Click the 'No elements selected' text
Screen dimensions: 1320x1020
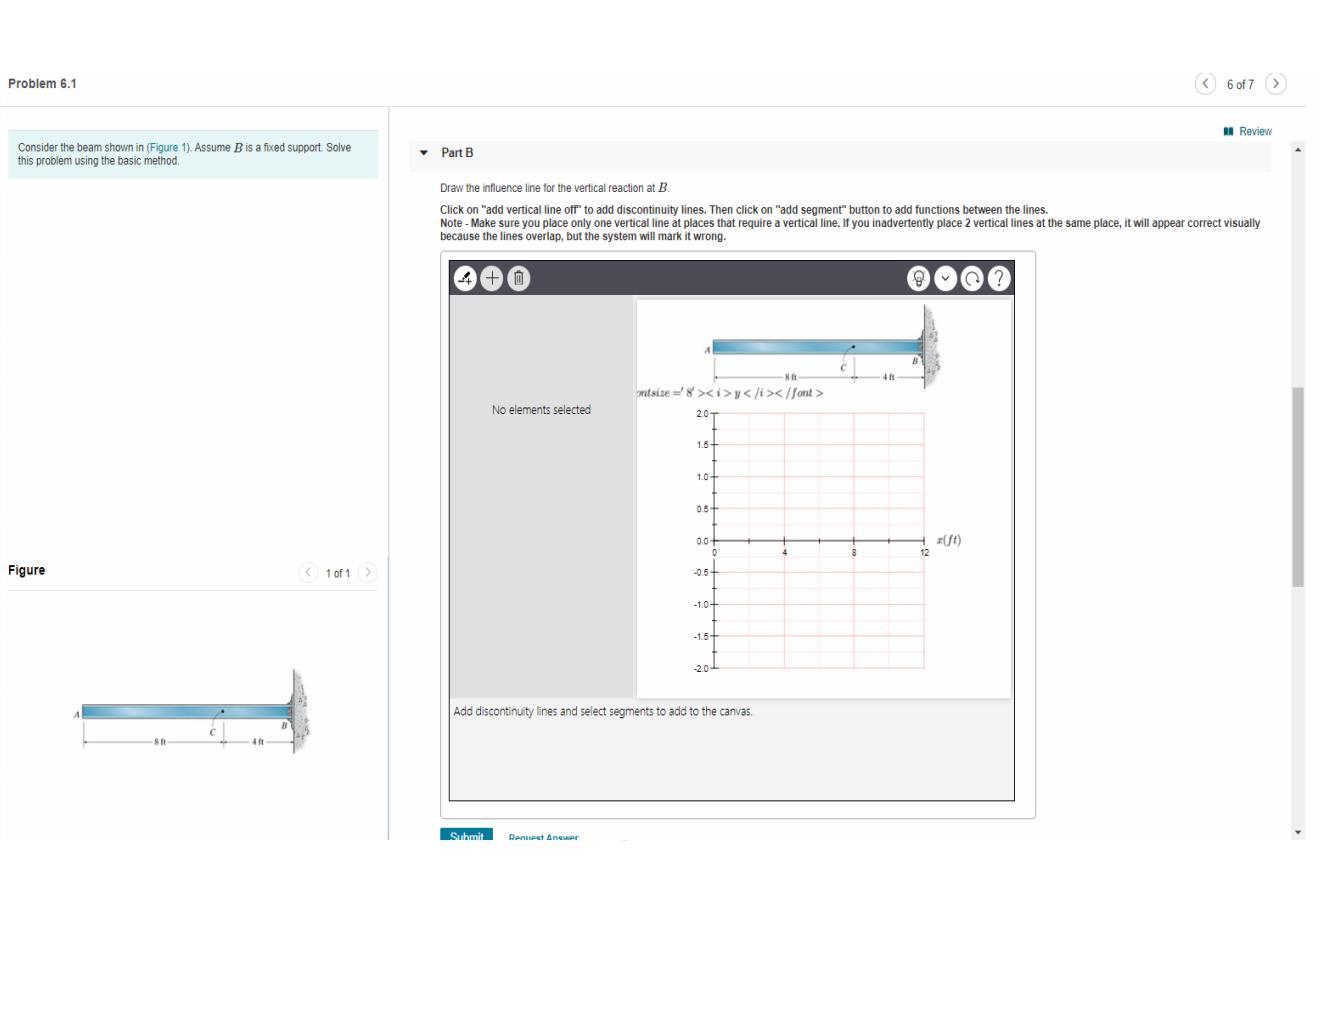tap(541, 410)
